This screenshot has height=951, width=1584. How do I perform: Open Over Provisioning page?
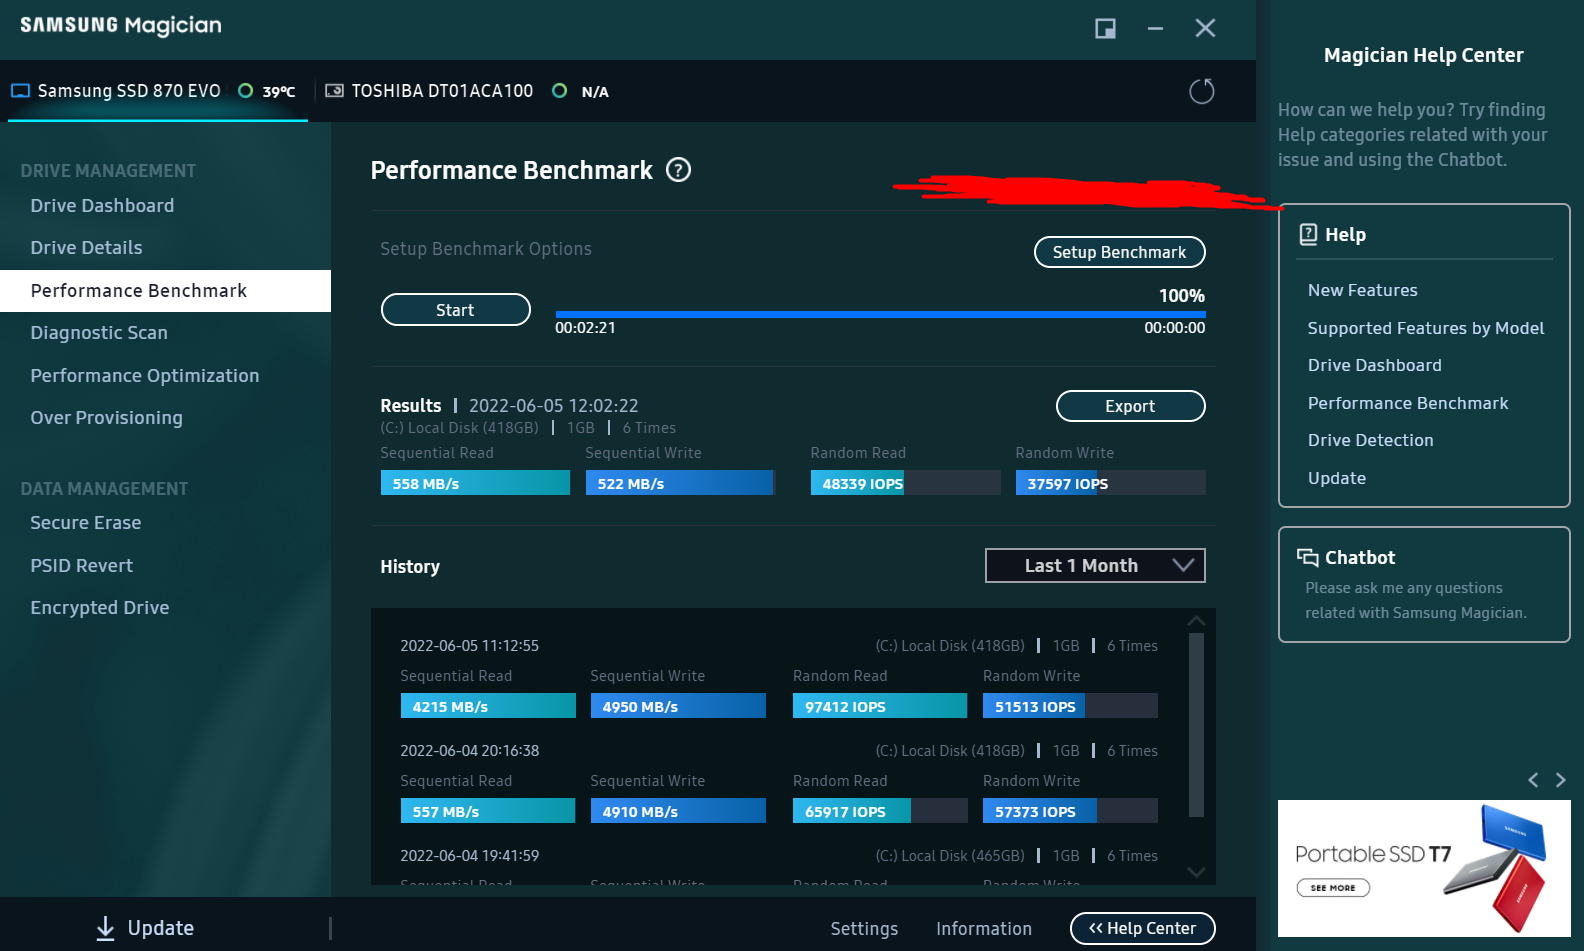[x=107, y=418]
